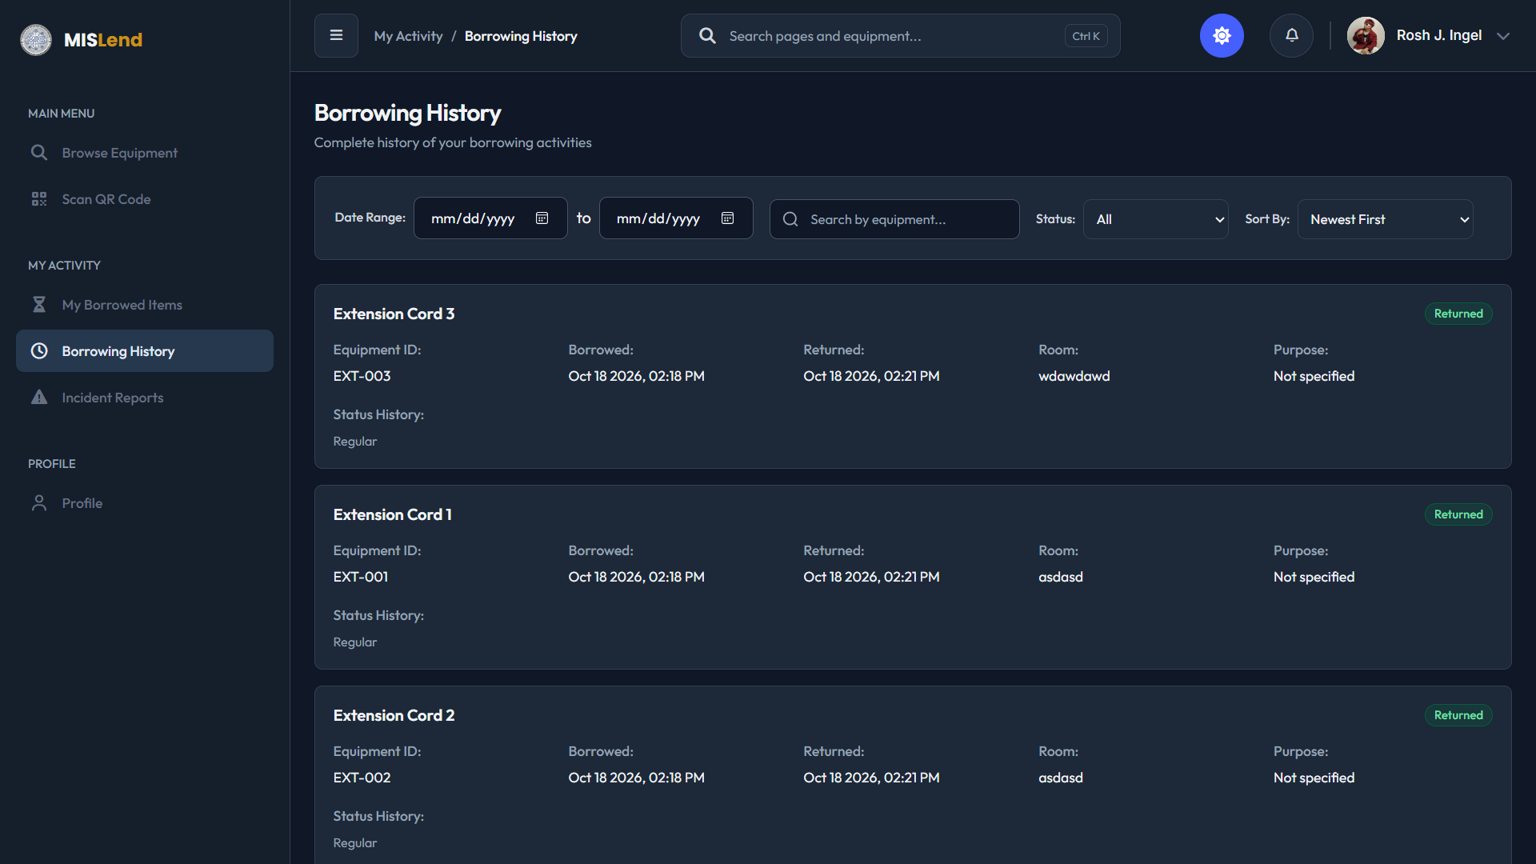Go to Scan QR Code
The image size is (1536, 864).
tap(145, 199)
